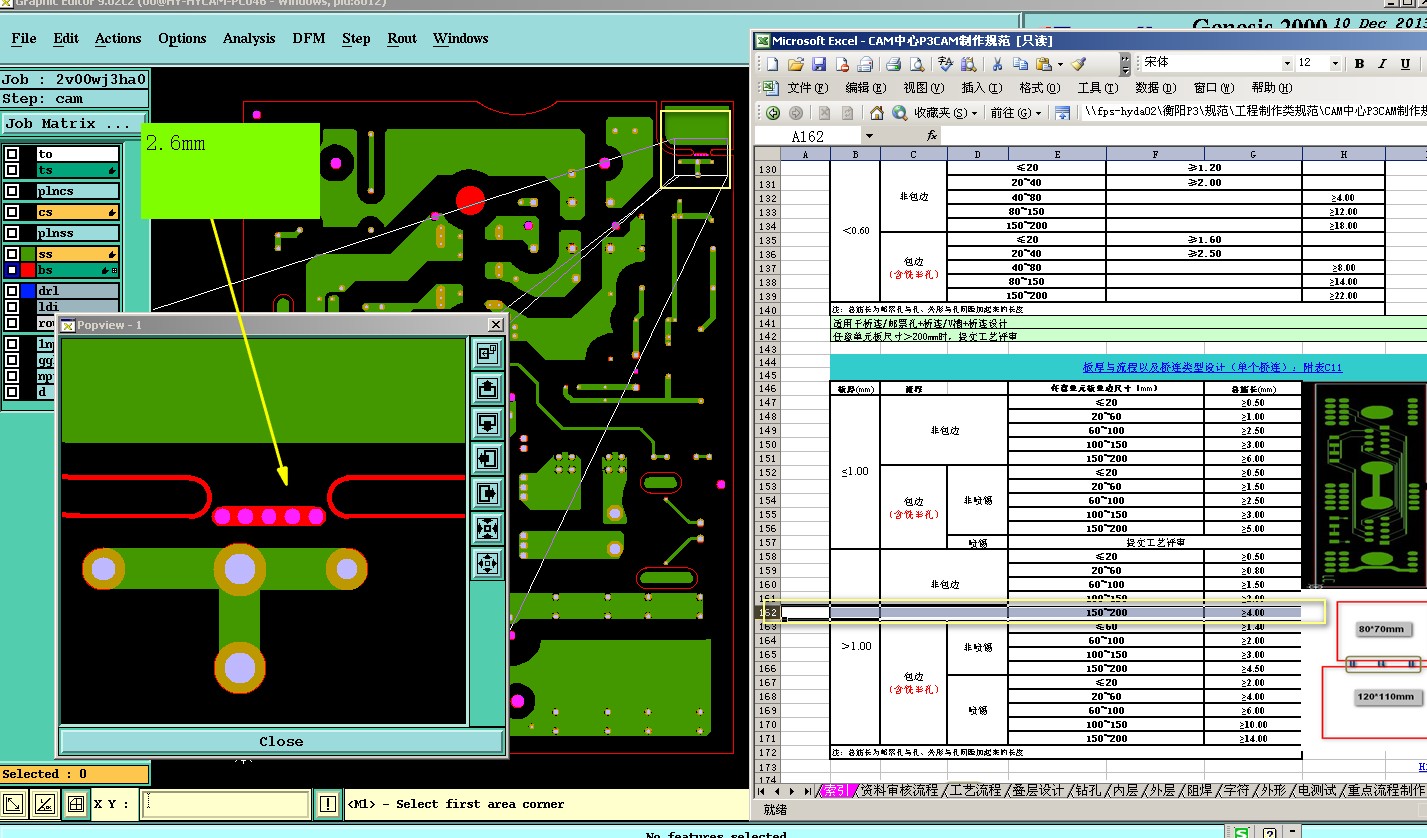
Task: Click Excel New workbook icon
Action: (x=772, y=64)
